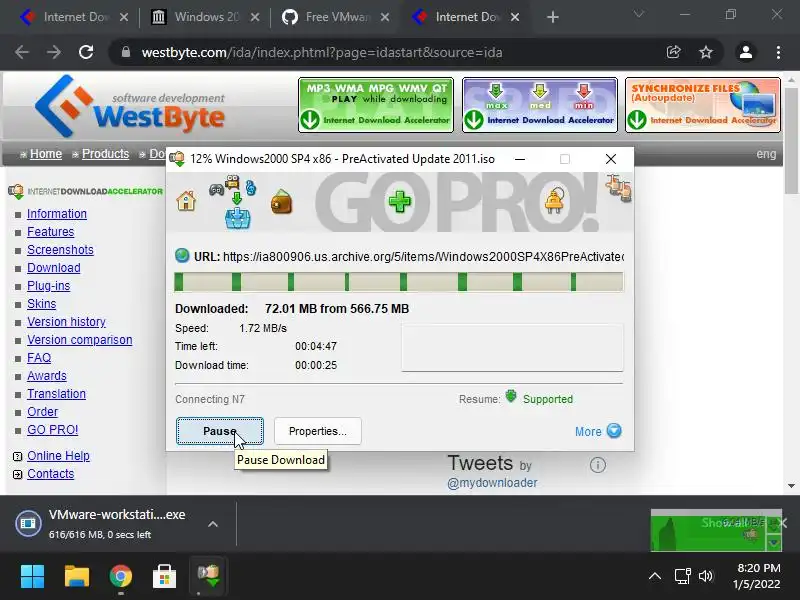Open Online Help link
This screenshot has width=800, height=600.
(58, 456)
